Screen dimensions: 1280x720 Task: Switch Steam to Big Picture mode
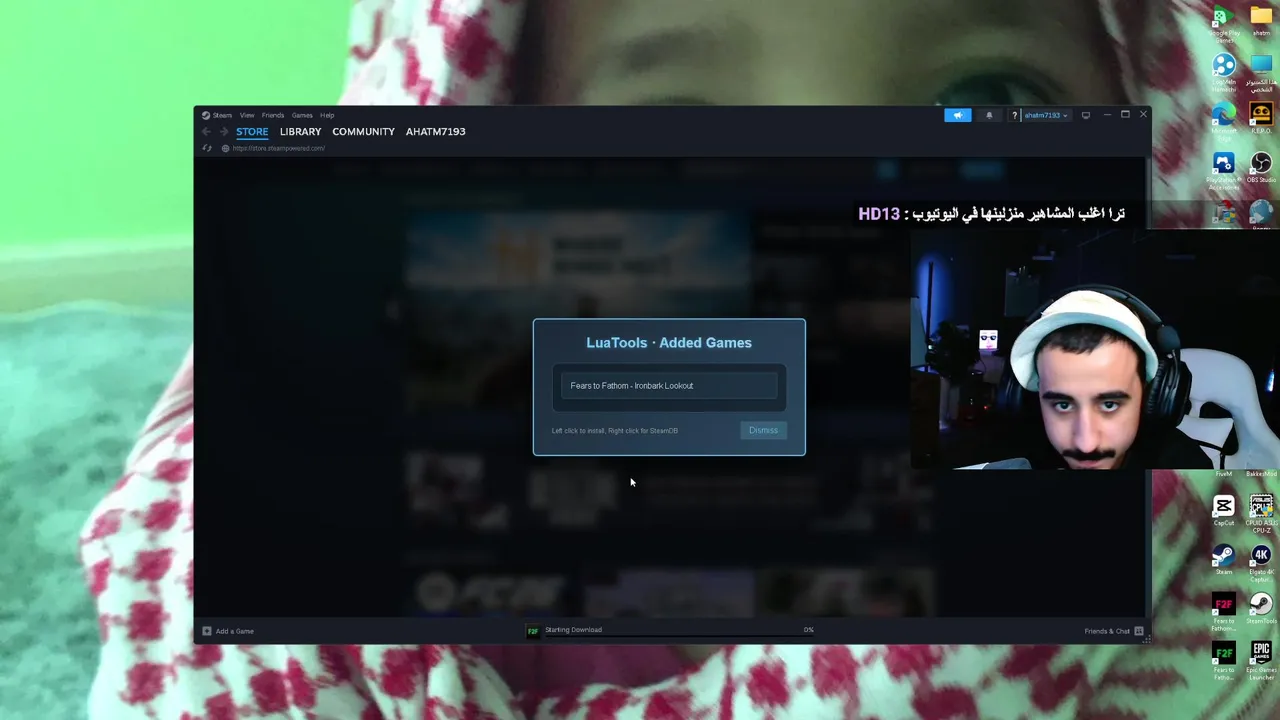pos(1086,115)
